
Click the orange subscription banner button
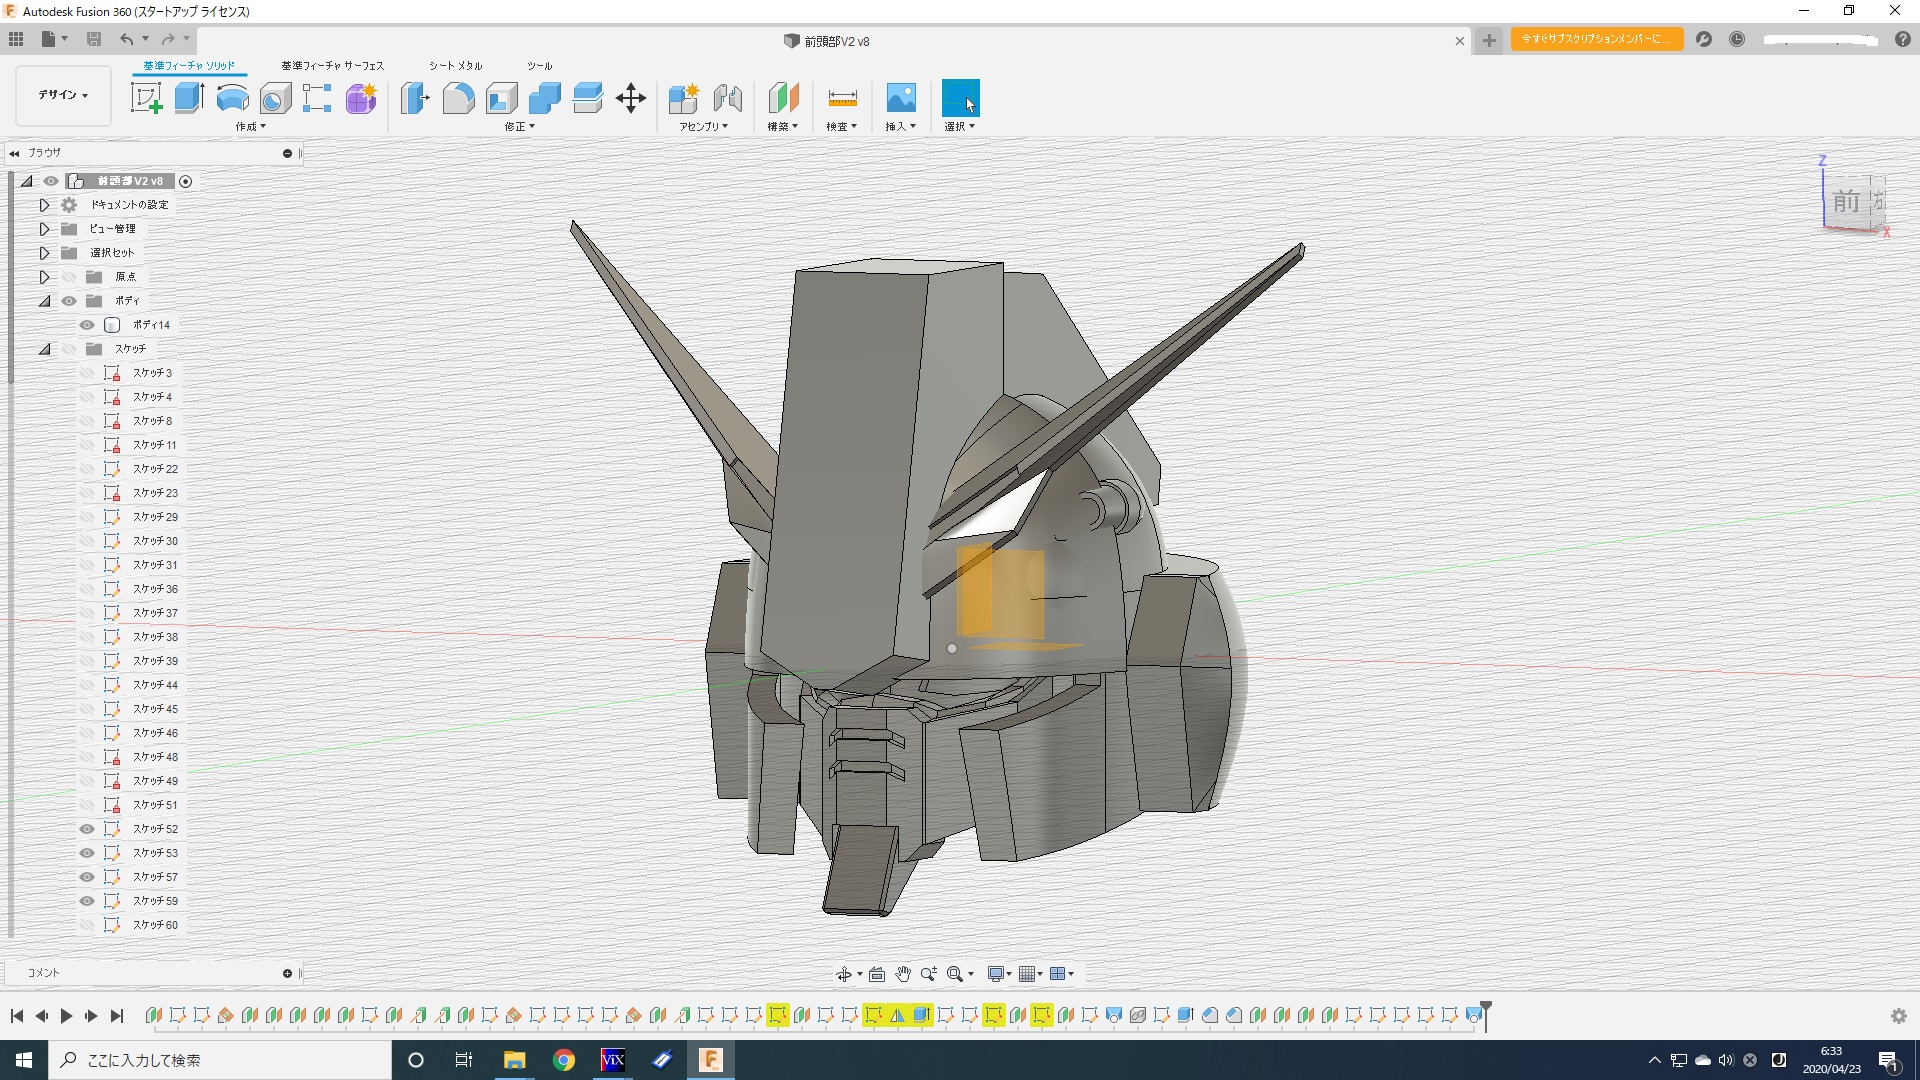tap(1596, 39)
